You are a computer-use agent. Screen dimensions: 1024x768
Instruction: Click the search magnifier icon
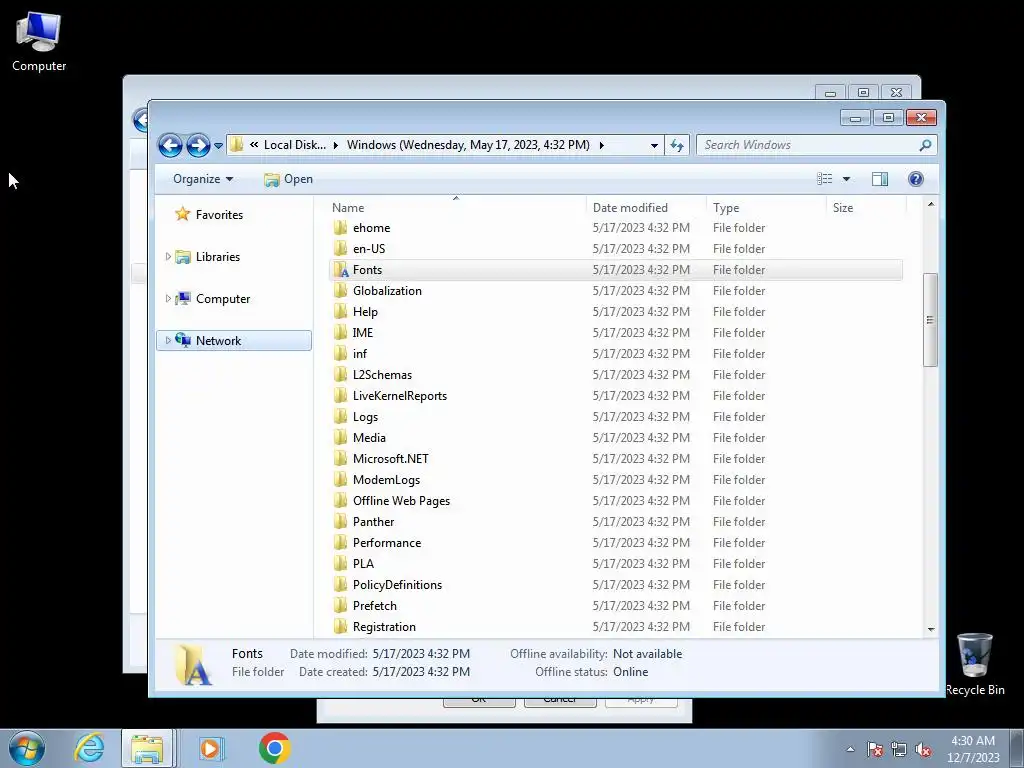tap(925, 145)
